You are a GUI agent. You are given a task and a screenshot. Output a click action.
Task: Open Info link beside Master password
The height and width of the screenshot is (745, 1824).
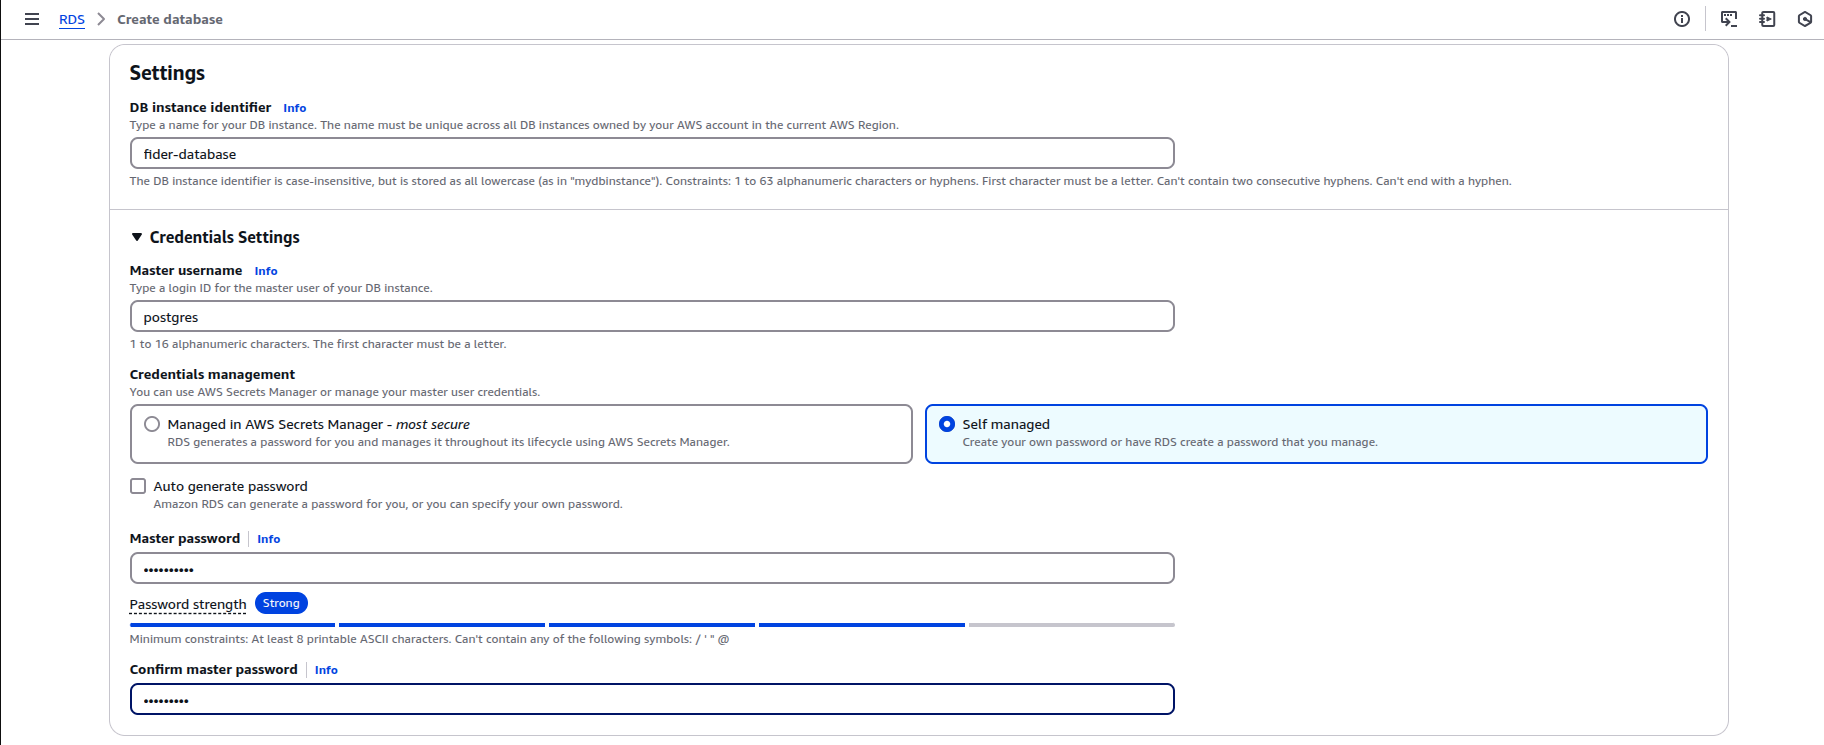[x=268, y=539]
